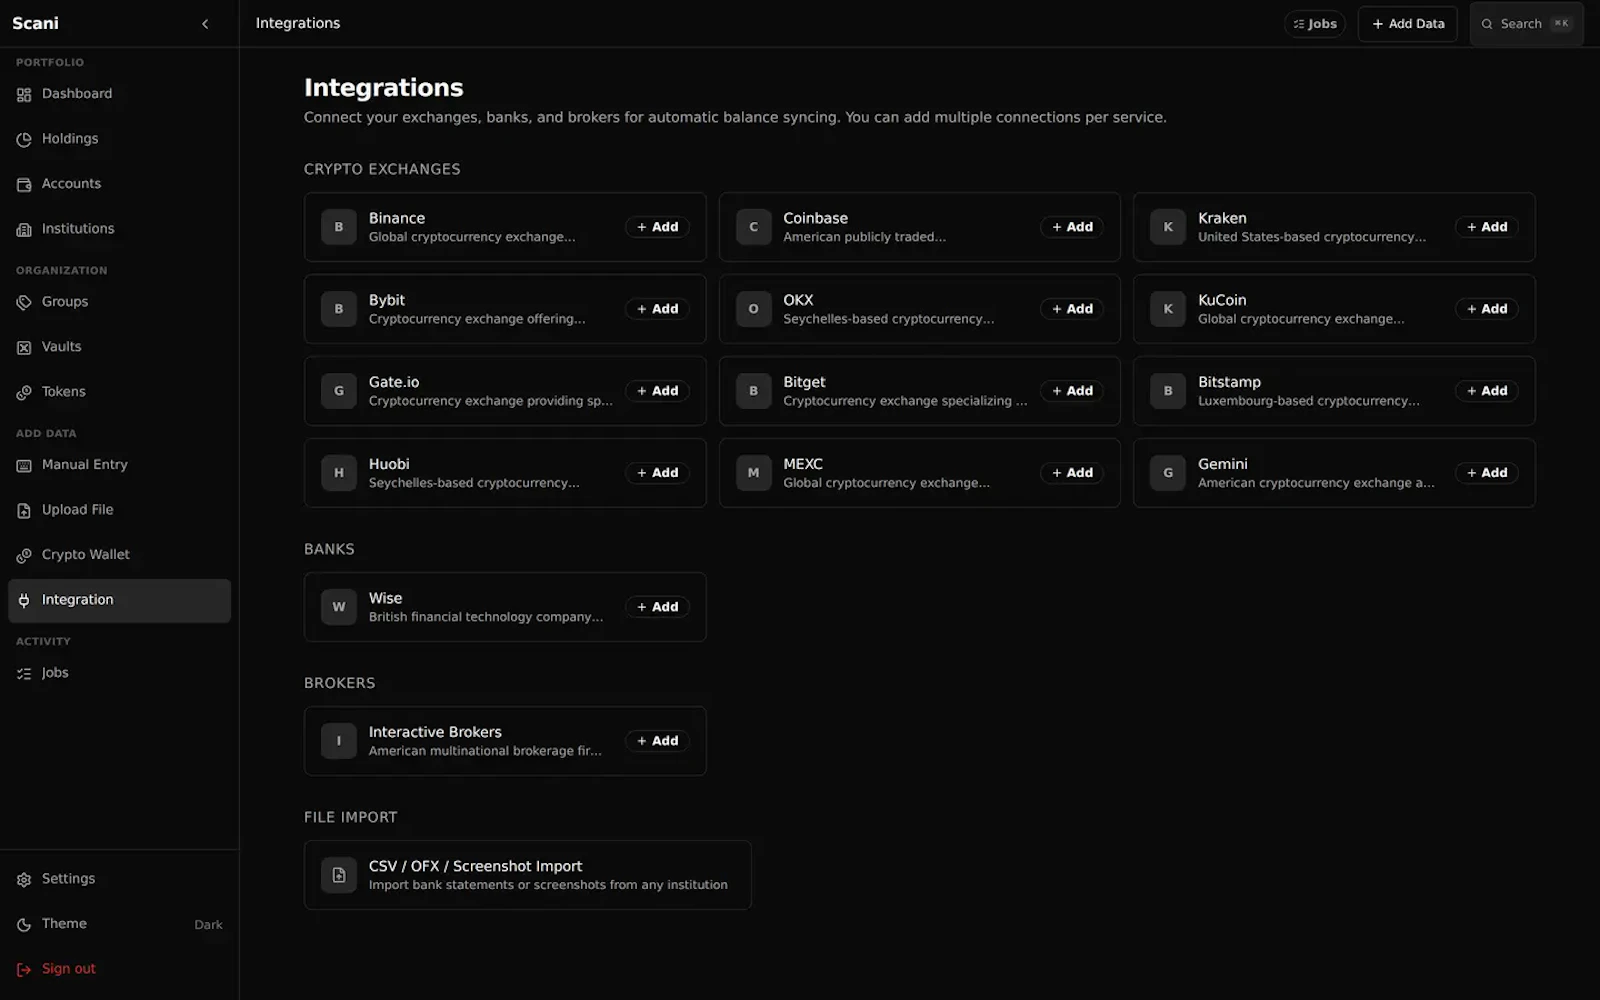This screenshot has height=1000, width=1600.
Task: Select the Bybit 'B' logo tile
Action: tap(339, 309)
